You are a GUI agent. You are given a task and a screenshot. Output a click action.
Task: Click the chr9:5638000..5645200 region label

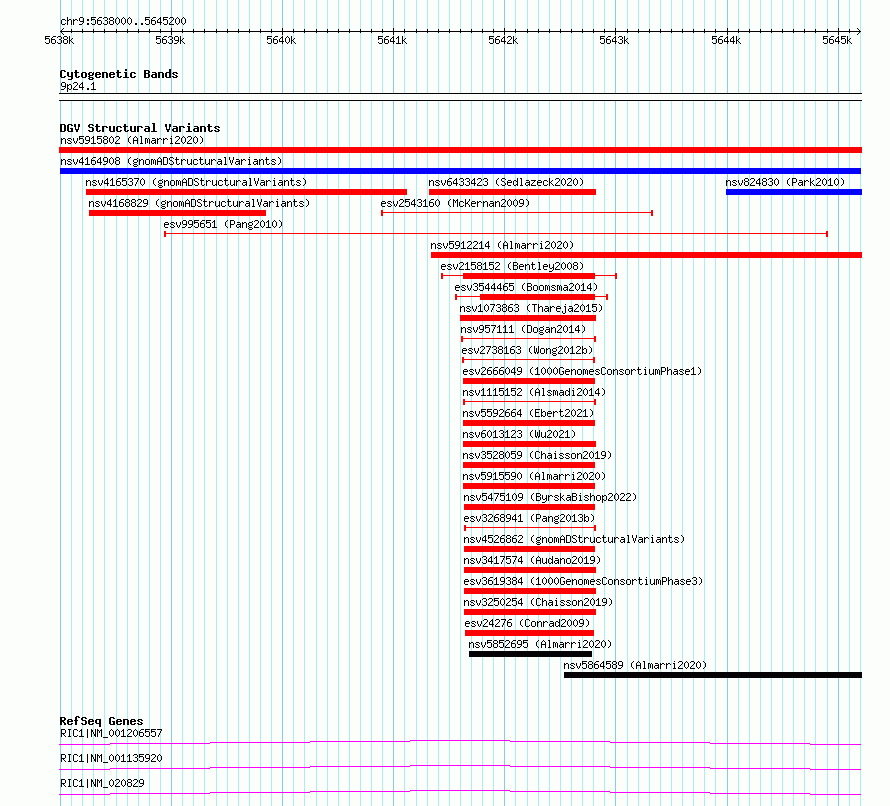point(123,22)
